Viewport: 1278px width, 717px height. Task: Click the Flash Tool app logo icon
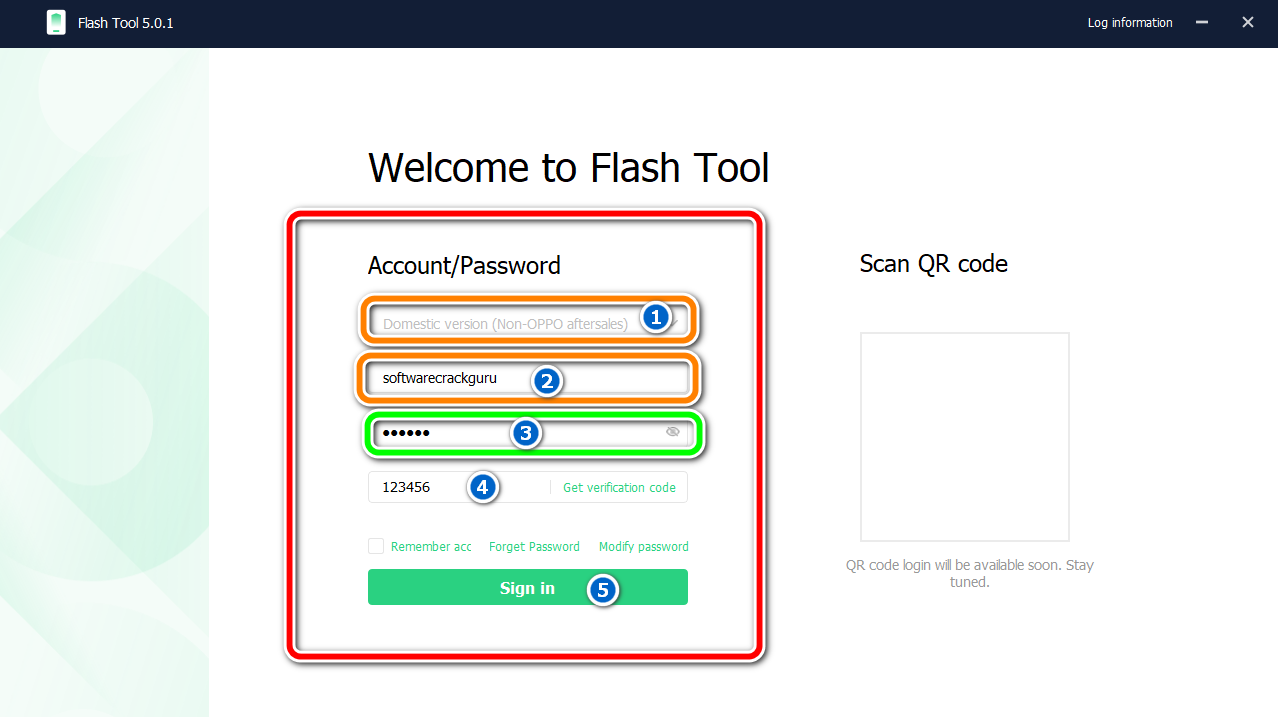tap(56, 22)
